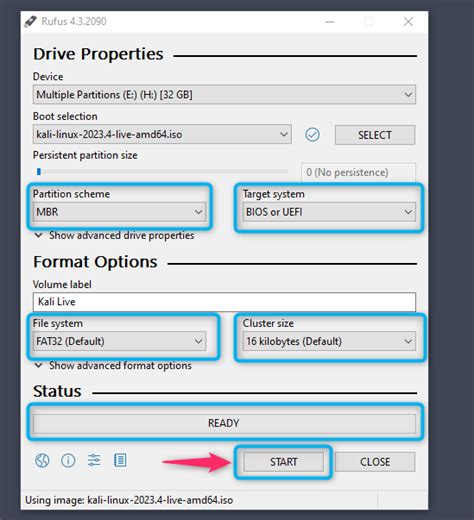This screenshot has width=474, height=520.
Task: Open the File system FAT32 dropdown
Action: pyautogui.click(x=119, y=341)
